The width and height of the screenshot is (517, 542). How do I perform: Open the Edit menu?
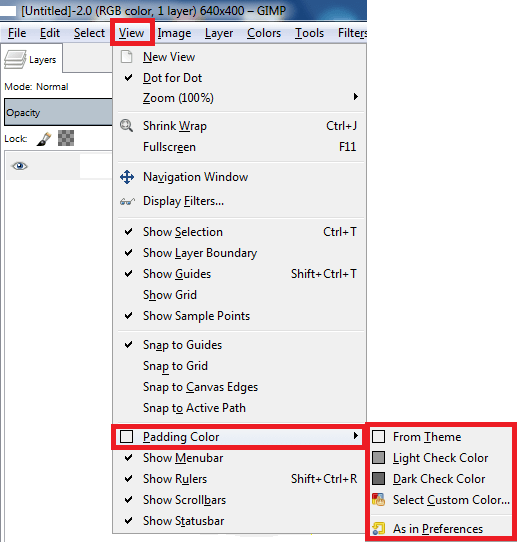[50, 33]
